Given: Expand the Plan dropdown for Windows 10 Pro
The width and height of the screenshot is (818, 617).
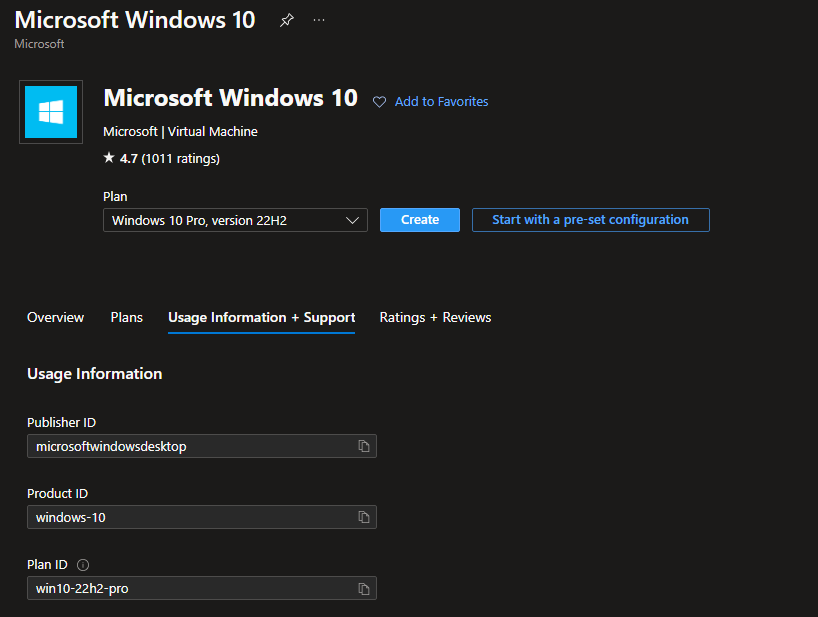Looking at the screenshot, I should 235,220.
